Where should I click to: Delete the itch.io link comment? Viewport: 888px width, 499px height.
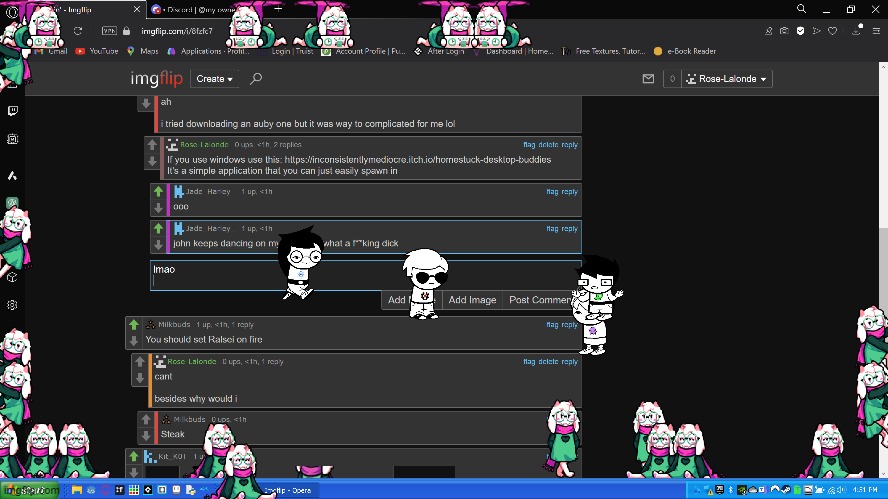coord(548,144)
